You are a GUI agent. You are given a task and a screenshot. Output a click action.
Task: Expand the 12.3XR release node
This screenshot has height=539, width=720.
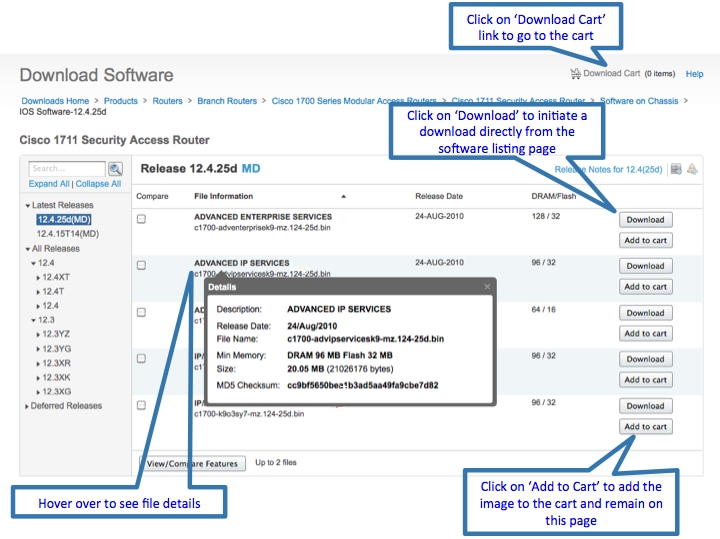tap(38, 364)
